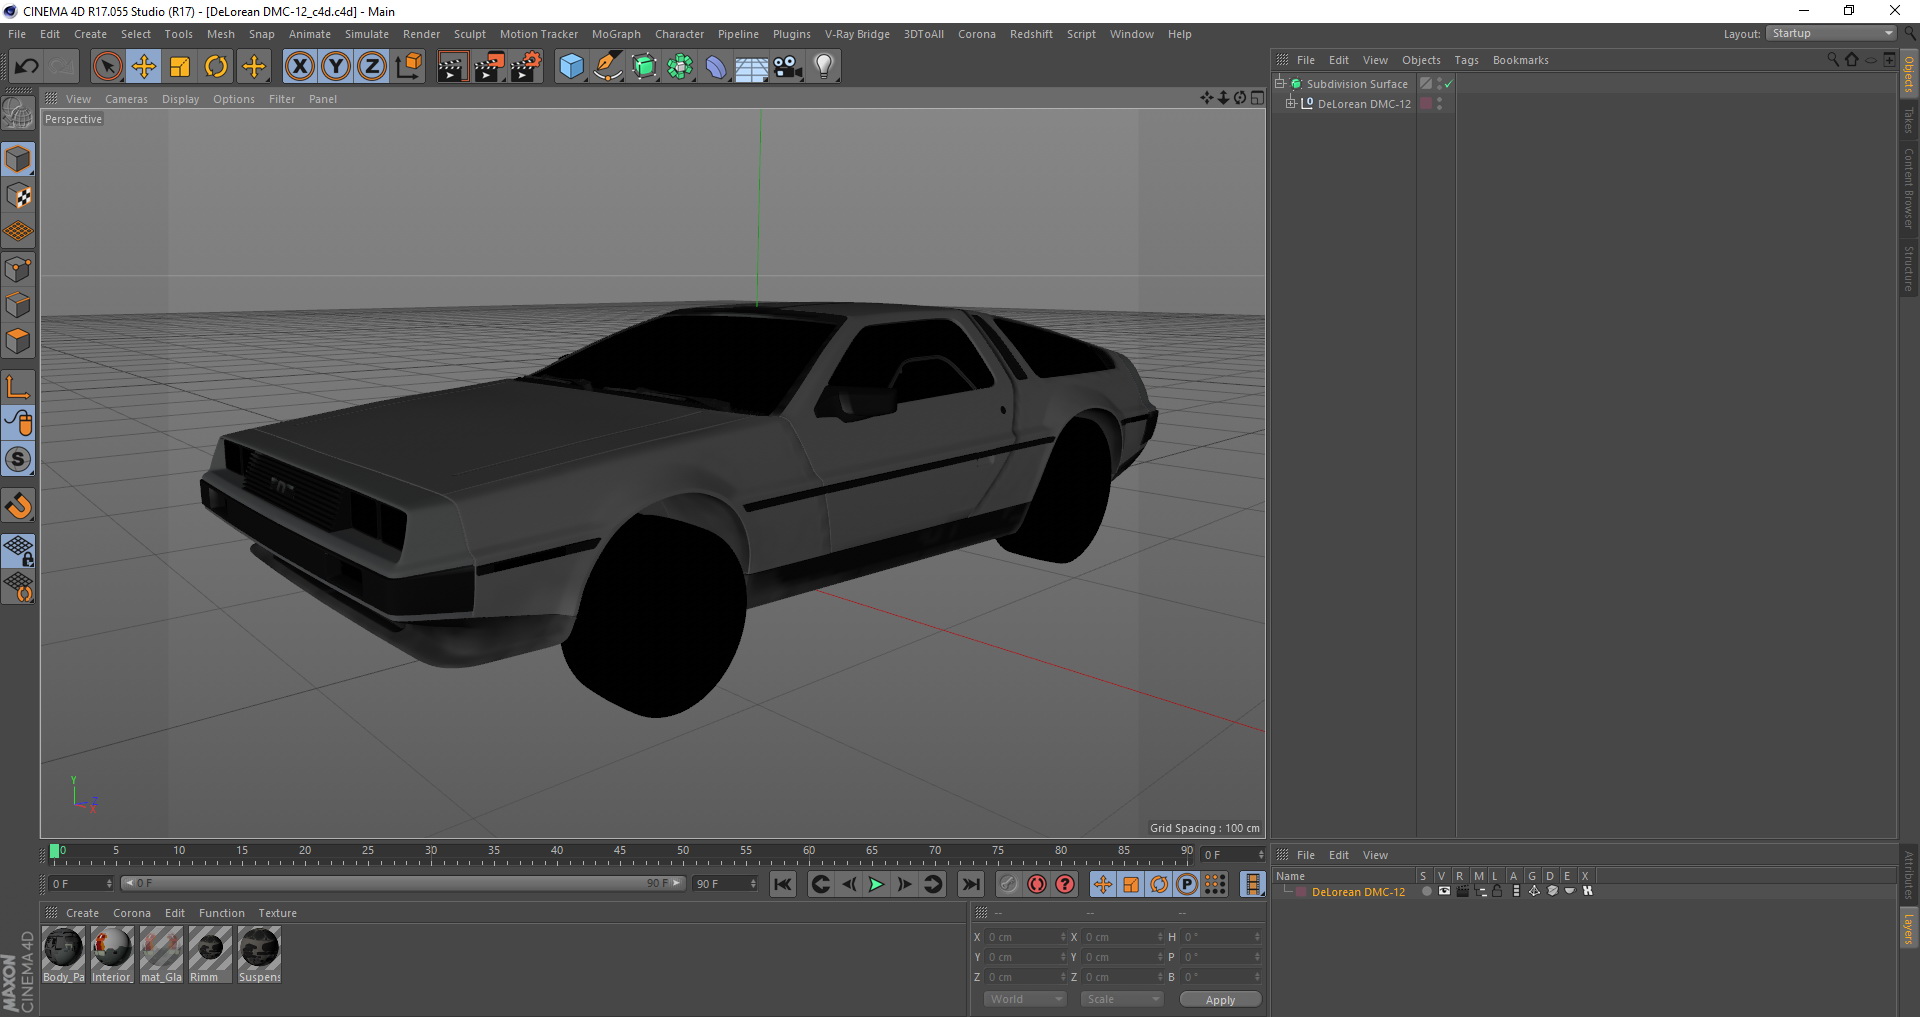This screenshot has width=1920, height=1017.
Task: Click the X position input field
Action: pos(1027,937)
